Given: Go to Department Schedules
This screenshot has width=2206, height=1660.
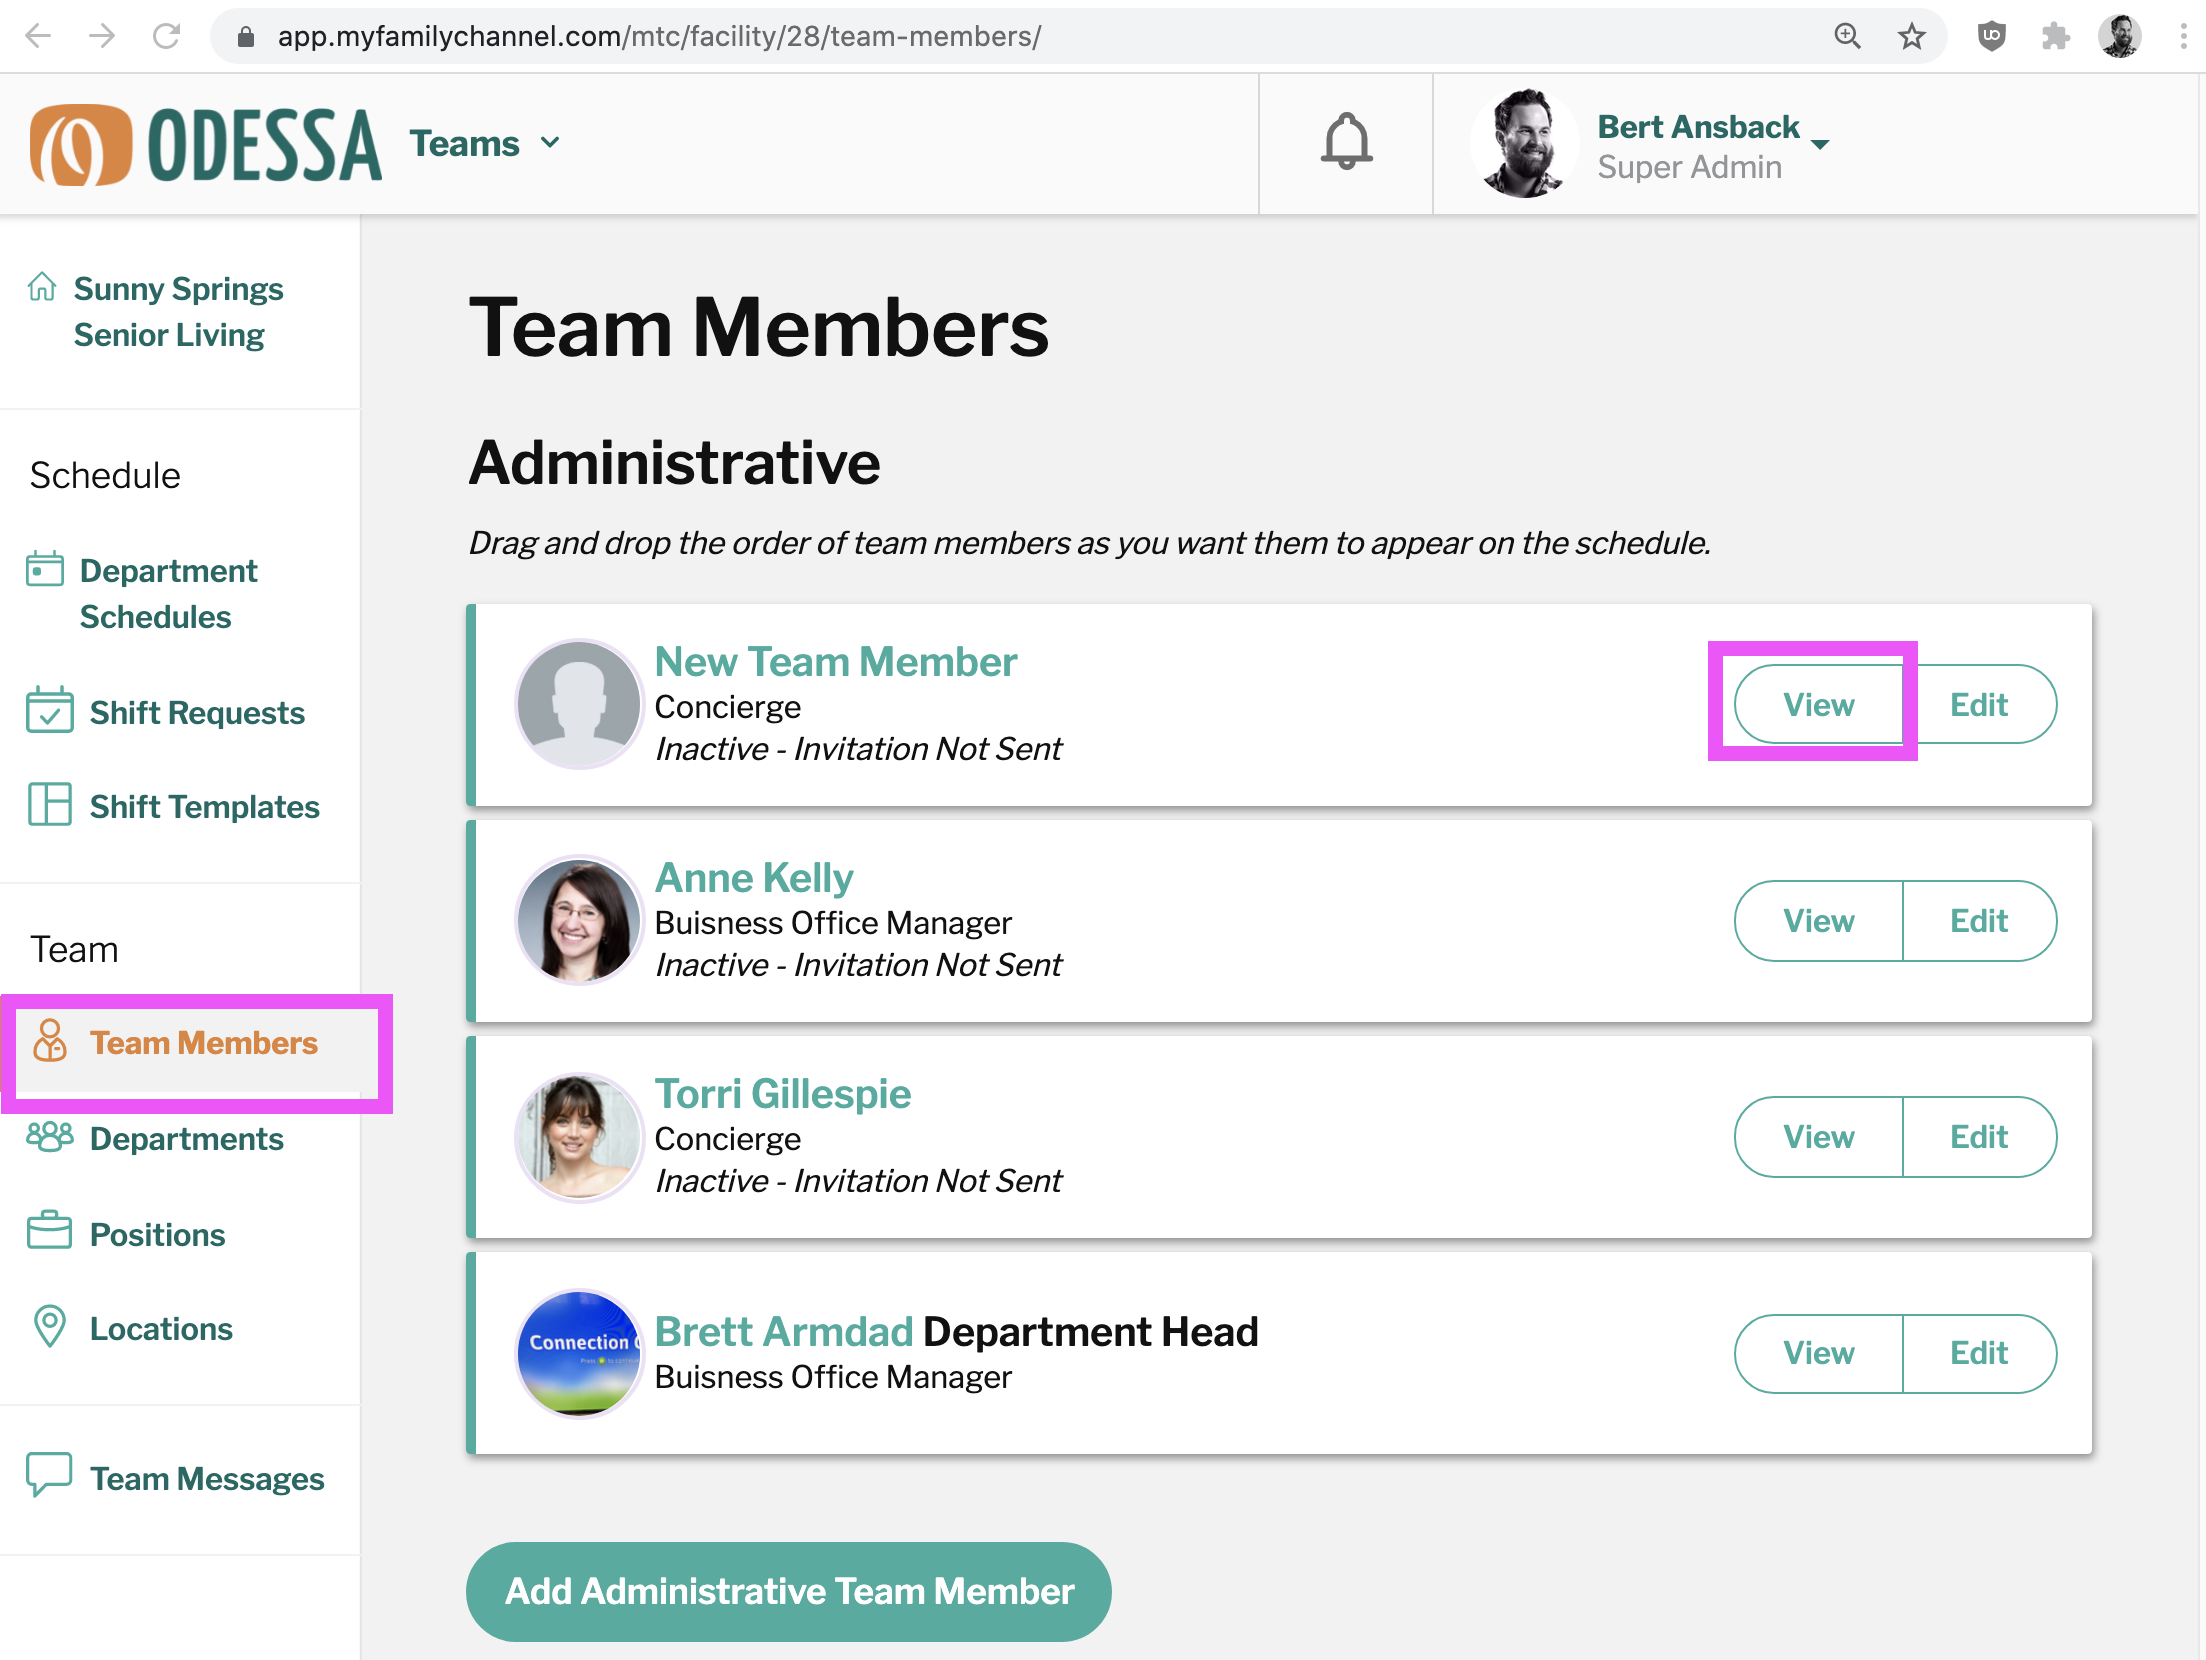Looking at the screenshot, I should click(168, 593).
